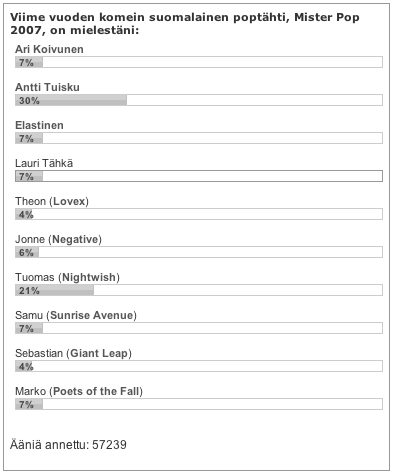Click the Marko (Poets of the Fall) label
The width and height of the screenshot is (394, 475).
click(x=79, y=392)
